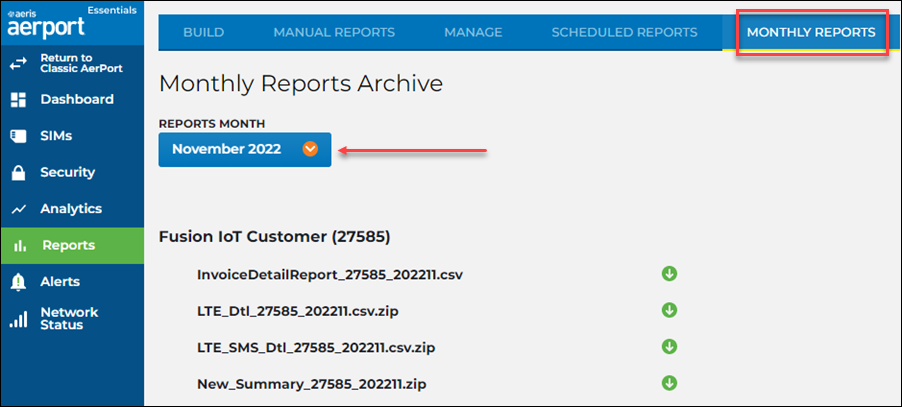Open the Manage tab
This screenshot has height=407, width=902.
[473, 33]
